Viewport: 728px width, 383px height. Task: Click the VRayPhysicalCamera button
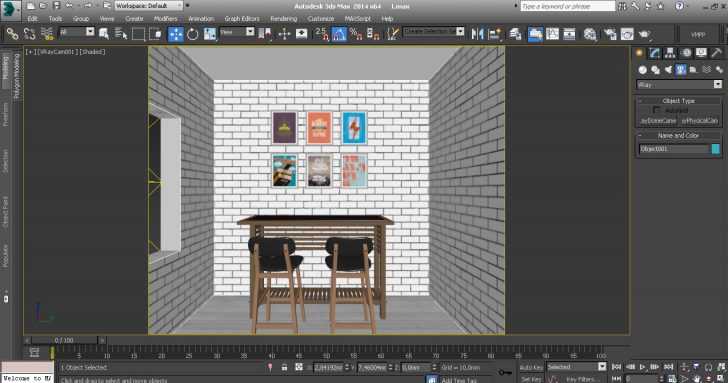pos(700,120)
